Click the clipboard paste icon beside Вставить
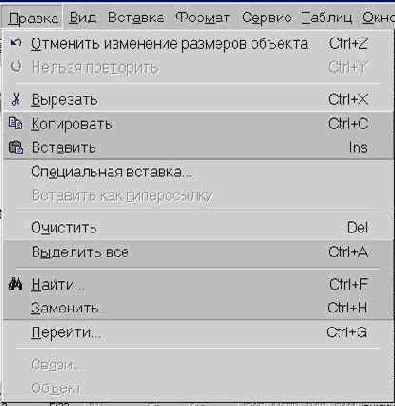Image resolution: width=395 pixels, height=406 pixels. click(16, 147)
